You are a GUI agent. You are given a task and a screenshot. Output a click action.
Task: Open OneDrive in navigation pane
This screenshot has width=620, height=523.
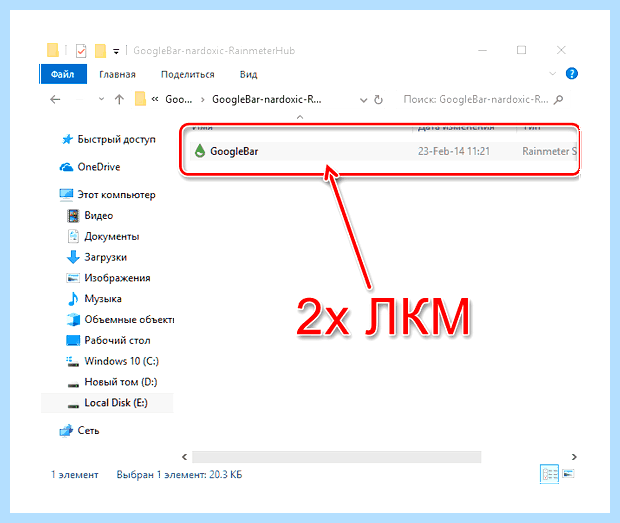[x=98, y=167]
